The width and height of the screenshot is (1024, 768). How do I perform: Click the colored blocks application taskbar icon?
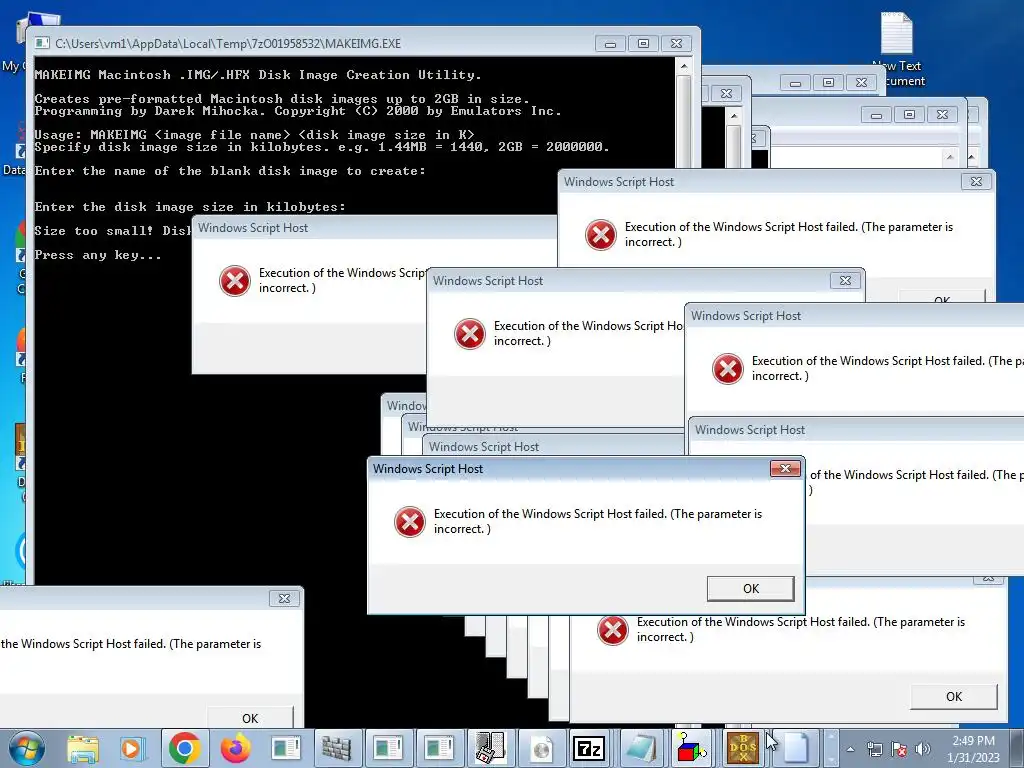[x=691, y=748]
